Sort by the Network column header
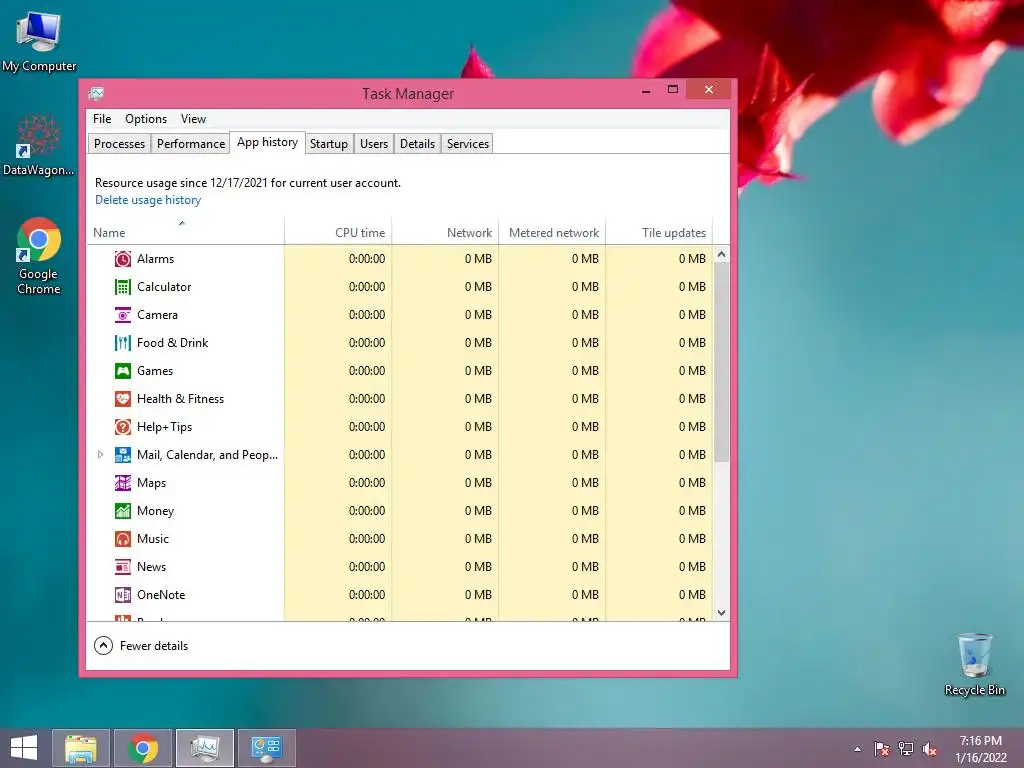1024x768 pixels. (445, 230)
